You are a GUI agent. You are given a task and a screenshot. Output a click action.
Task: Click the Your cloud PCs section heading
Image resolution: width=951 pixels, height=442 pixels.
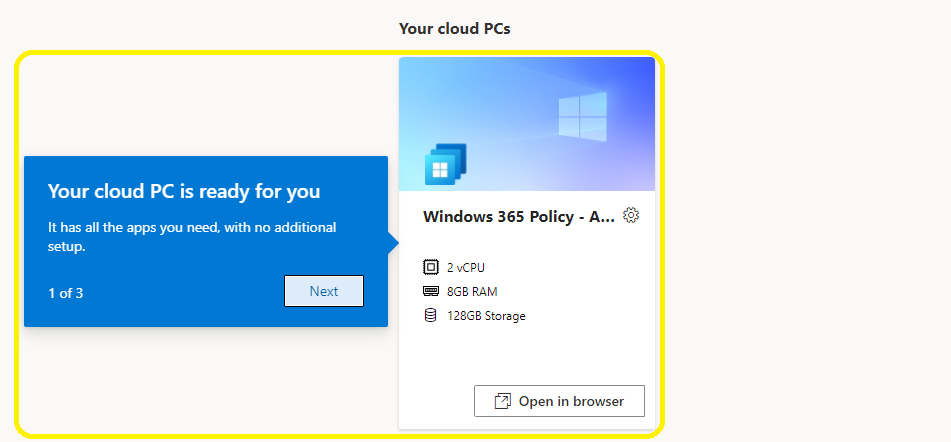(x=454, y=28)
